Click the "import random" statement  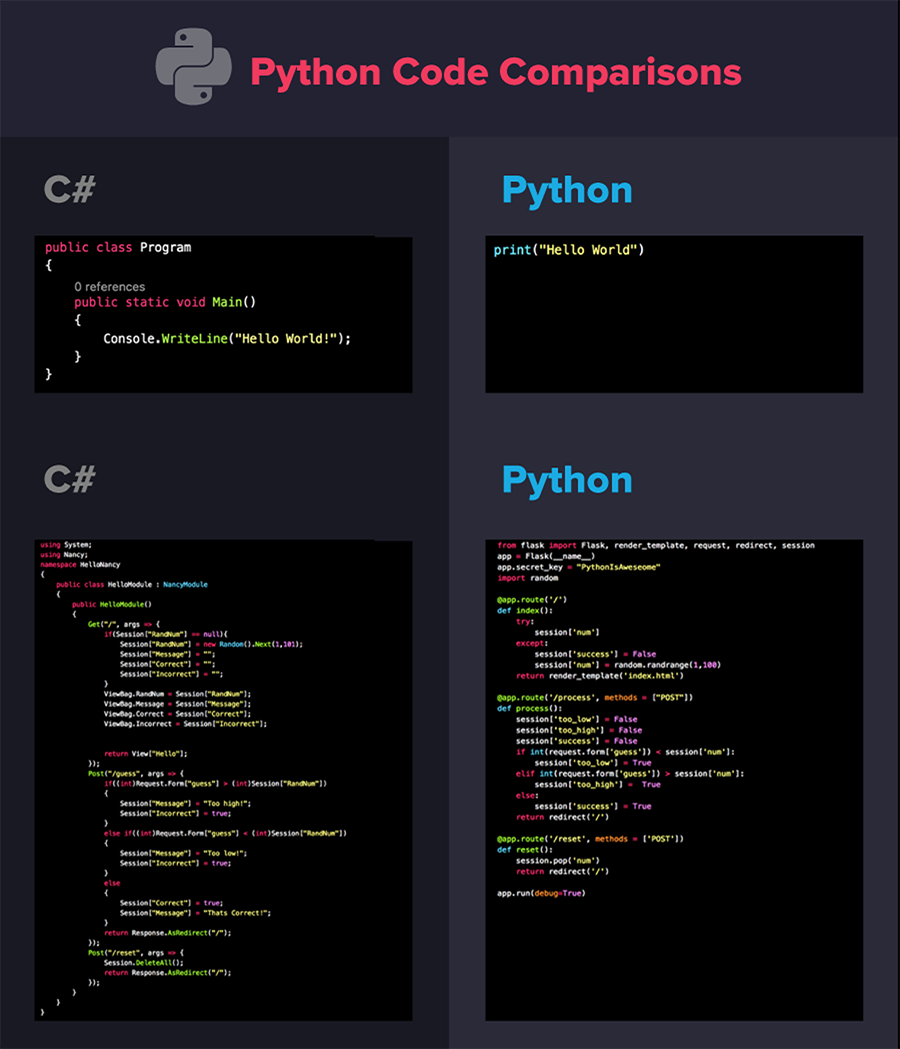527,578
